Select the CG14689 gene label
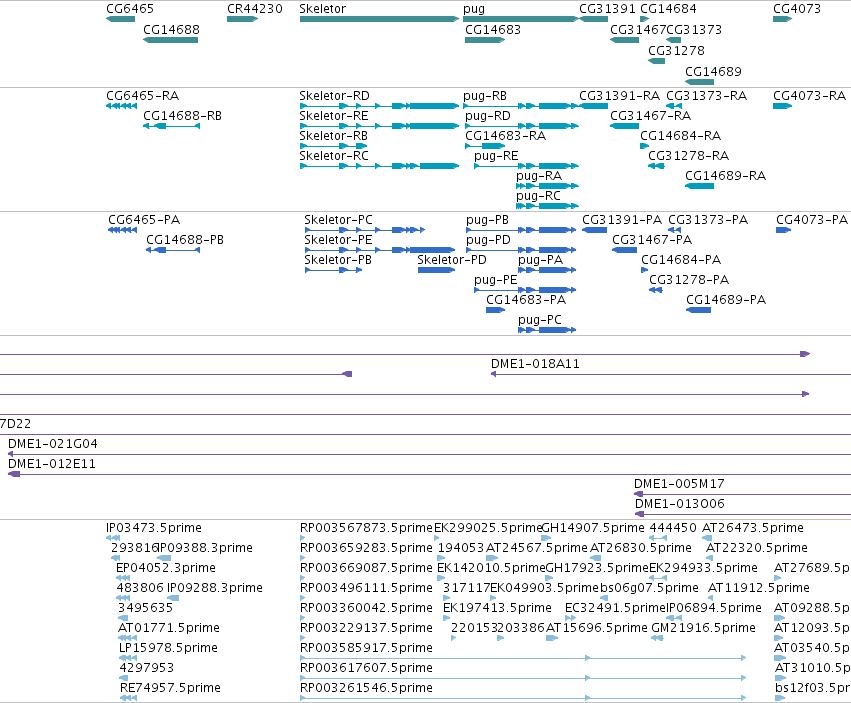Screen dimensions: 851x703 point(713,71)
